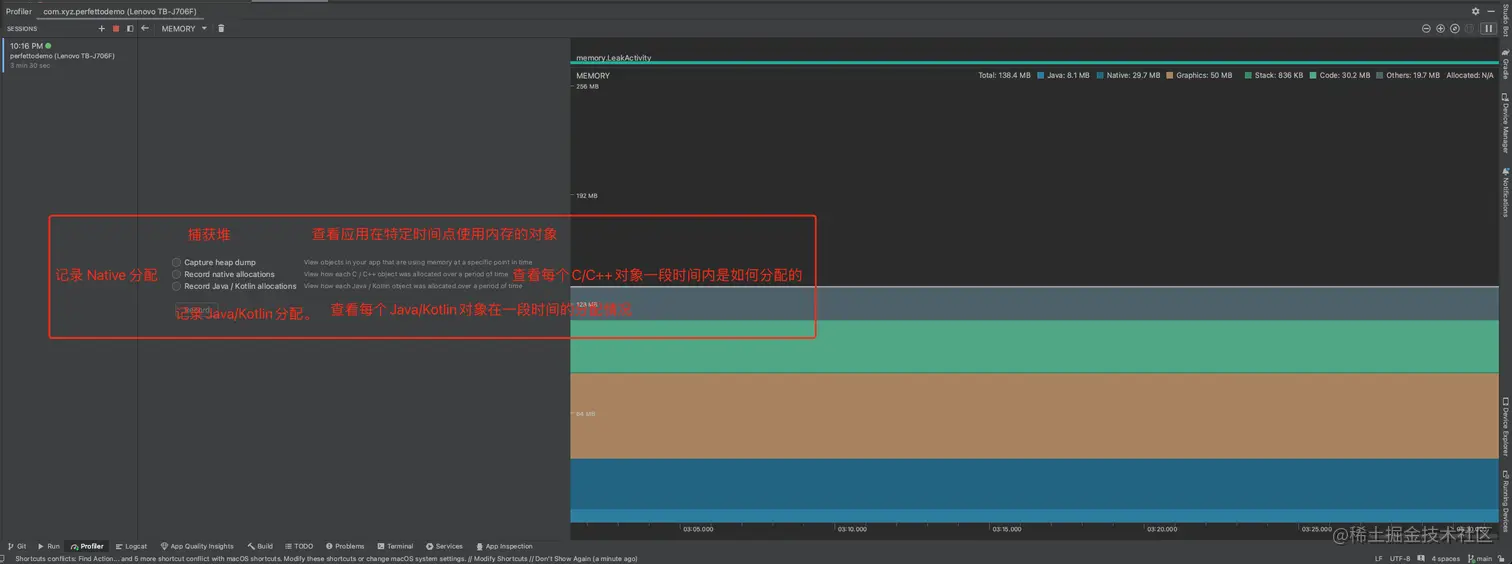Open App Quality Insights

coord(197,546)
